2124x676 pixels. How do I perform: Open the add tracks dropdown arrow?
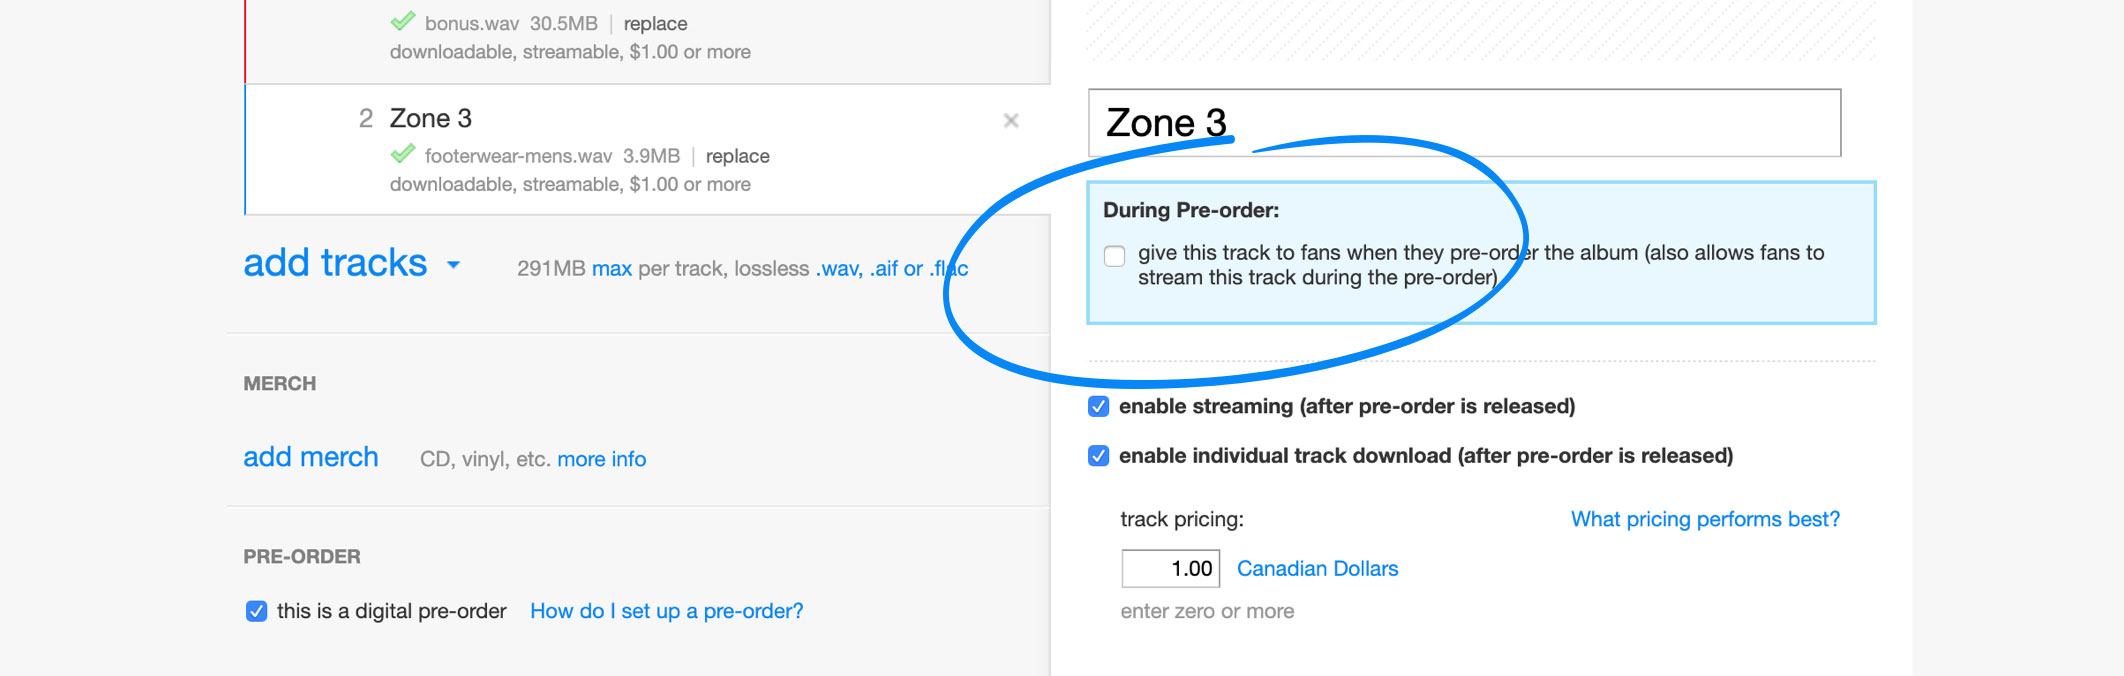coord(454,265)
